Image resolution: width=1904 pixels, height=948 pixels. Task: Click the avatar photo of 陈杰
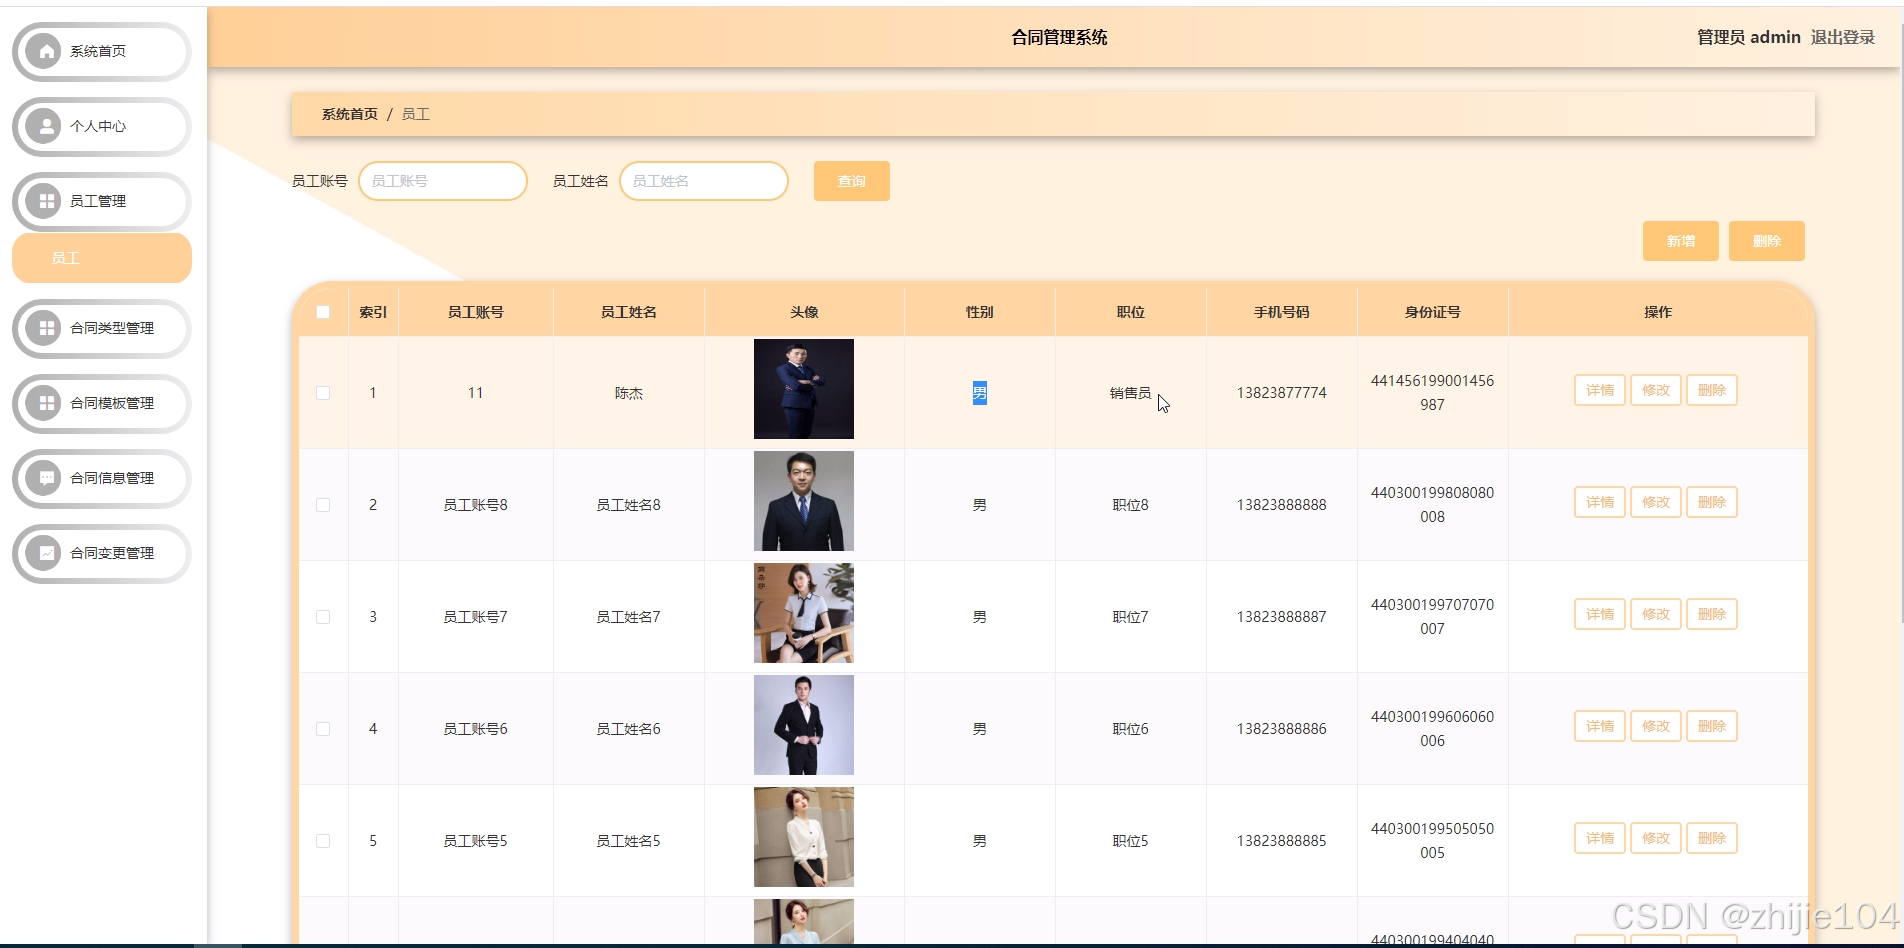click(x=804, y=389)
